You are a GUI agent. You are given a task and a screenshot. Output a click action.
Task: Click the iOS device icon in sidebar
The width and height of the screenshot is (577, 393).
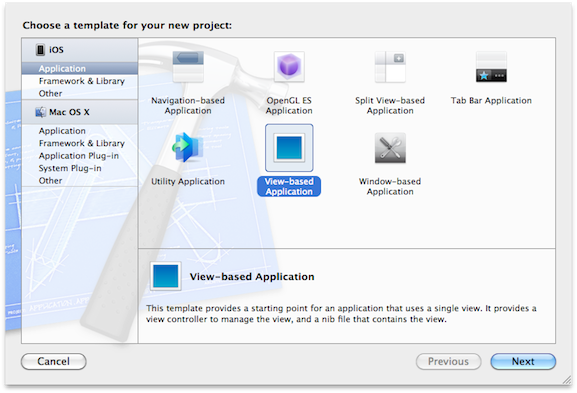click(40, 50)
